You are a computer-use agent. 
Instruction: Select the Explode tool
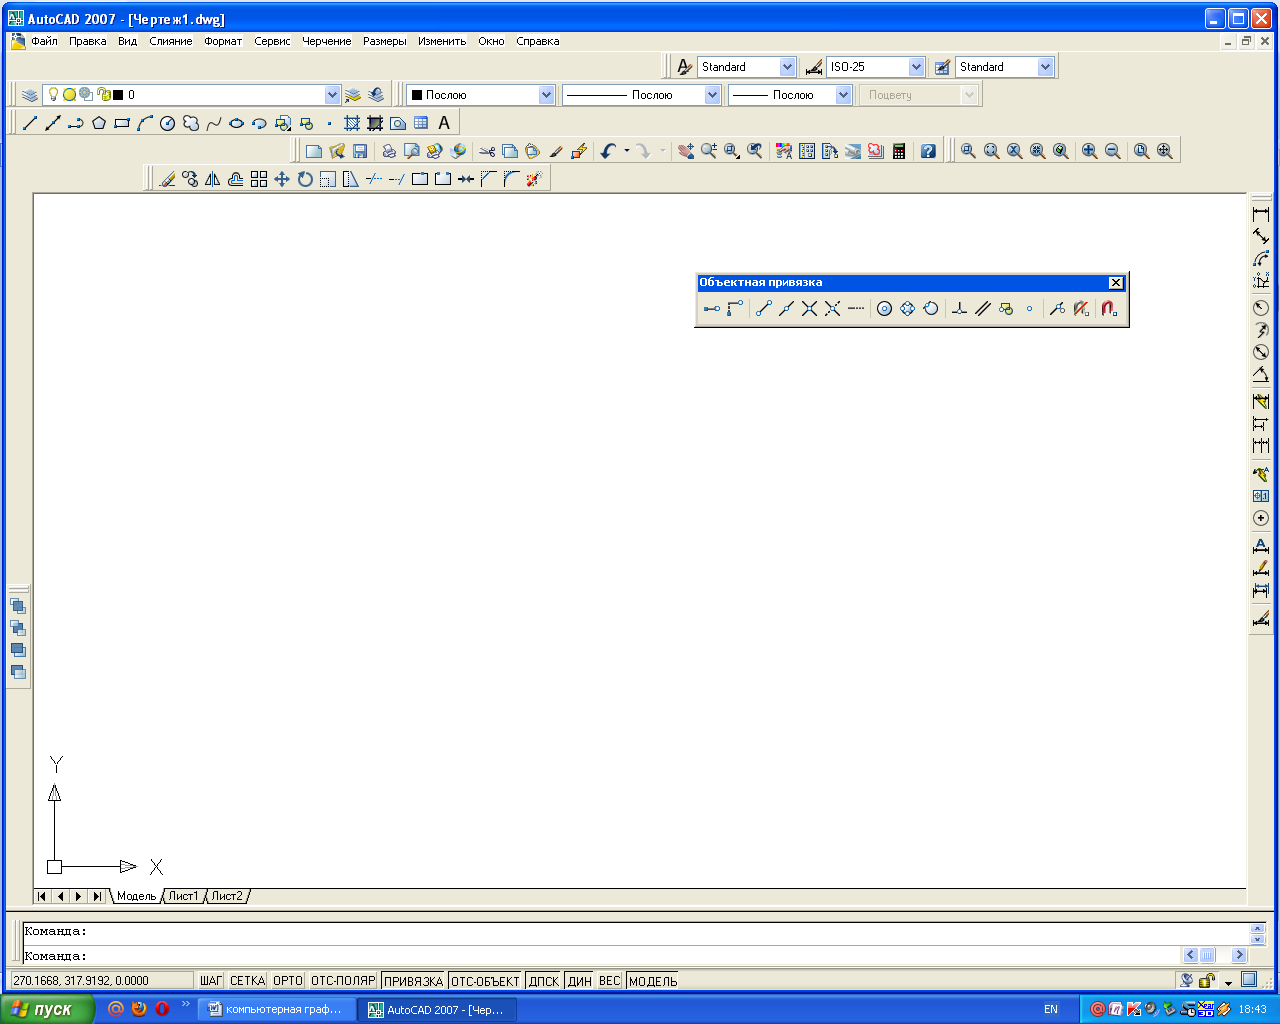click(534, 179)
